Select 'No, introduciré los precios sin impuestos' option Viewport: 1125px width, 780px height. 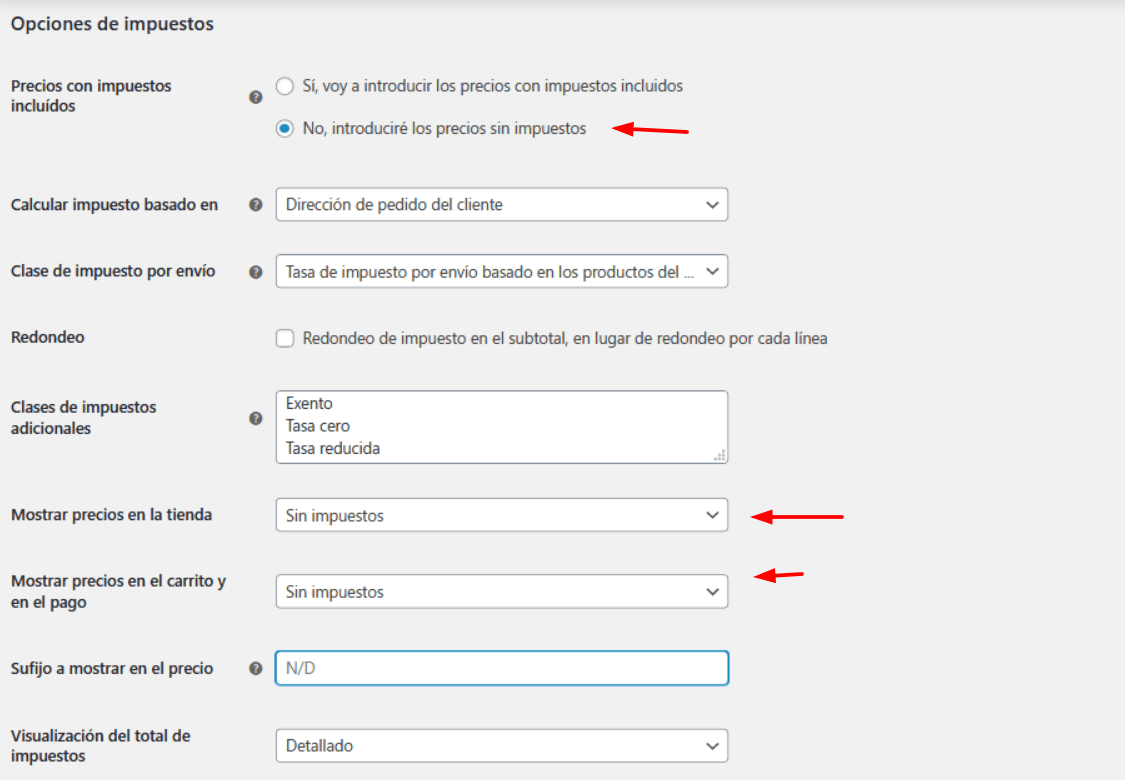pyautogui.click(x=285, y=128)
